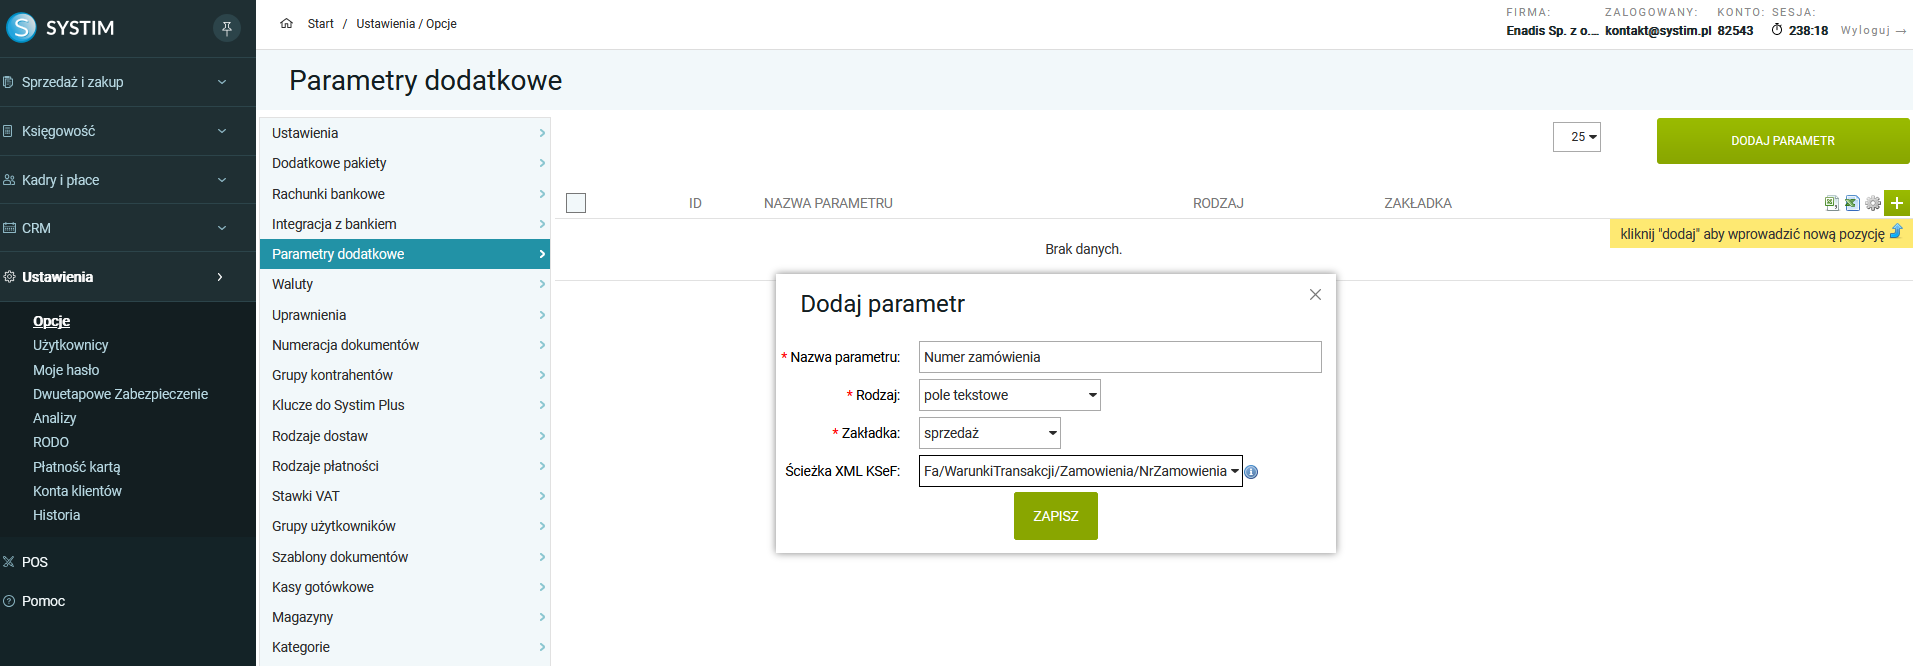The image size is (1913, 666).
Task: Click the home icon in breadcrumb
Action: [x=287, y=24]
